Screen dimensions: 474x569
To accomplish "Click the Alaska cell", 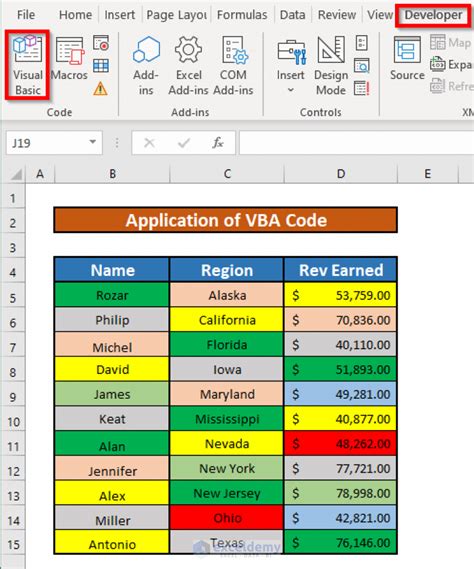I will tap(227, 295).
